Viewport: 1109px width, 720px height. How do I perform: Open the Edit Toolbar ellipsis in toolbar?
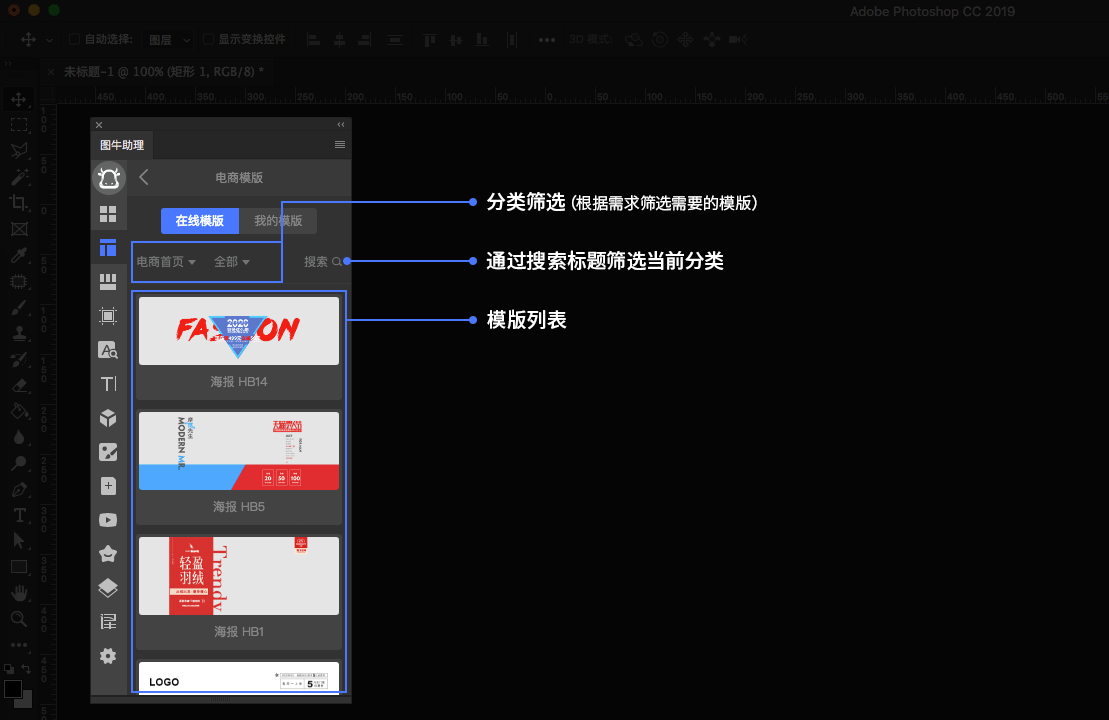[19, 645]
